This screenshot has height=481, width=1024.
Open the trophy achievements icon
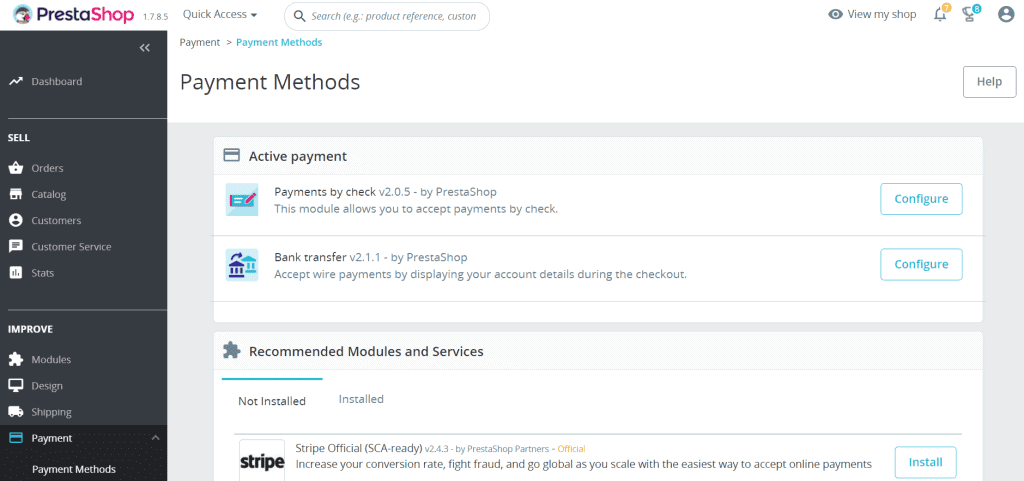(970, 14)
